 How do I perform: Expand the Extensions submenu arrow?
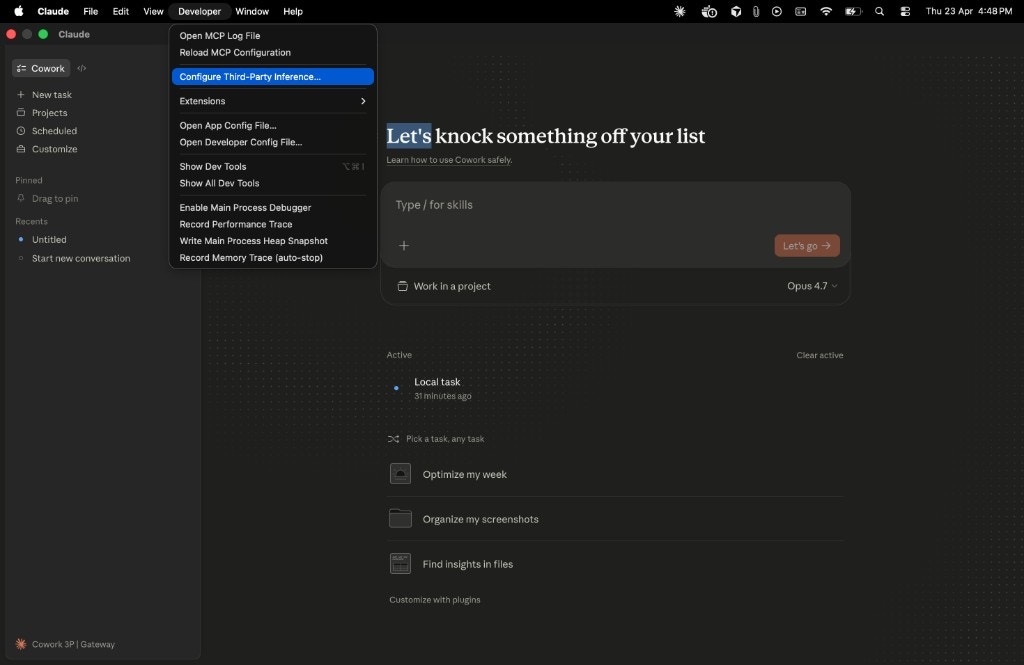(363, 101)
